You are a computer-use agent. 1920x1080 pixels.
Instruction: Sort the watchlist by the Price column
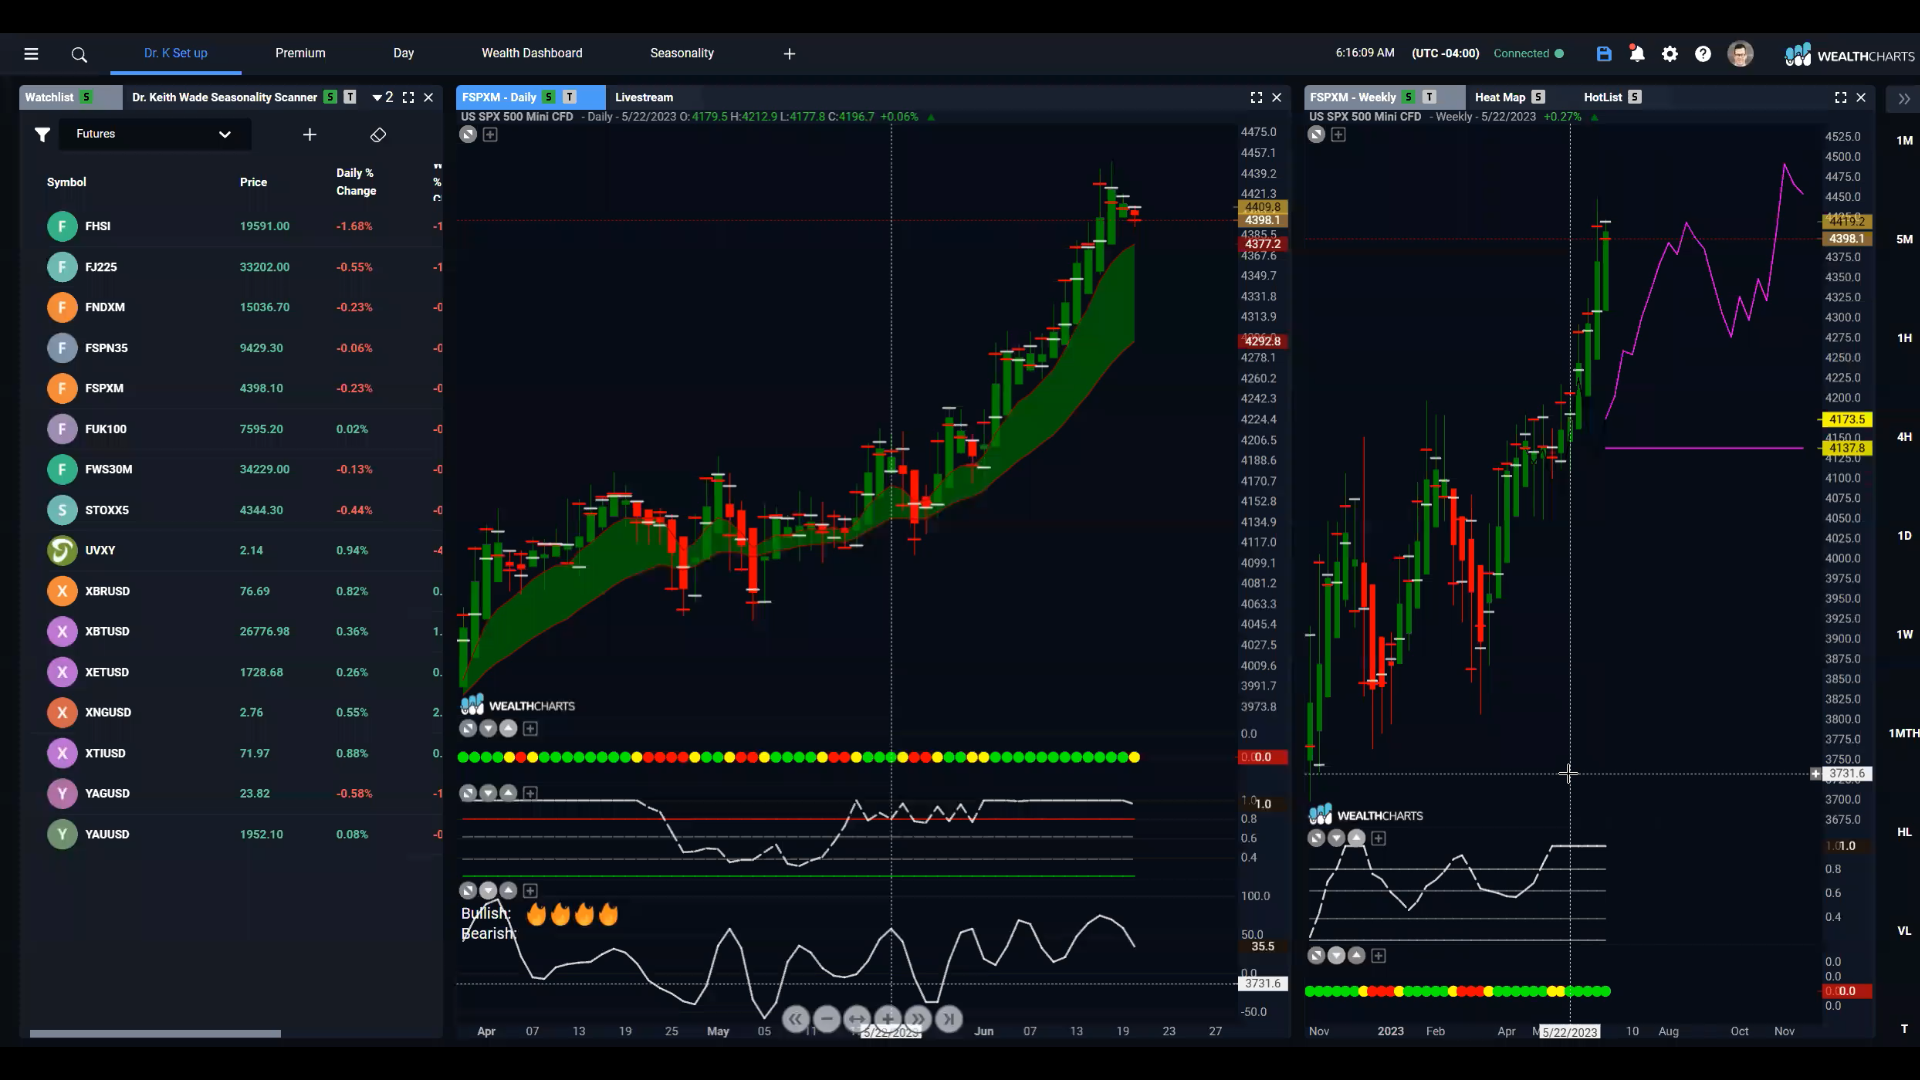click(x=253, y=182)
